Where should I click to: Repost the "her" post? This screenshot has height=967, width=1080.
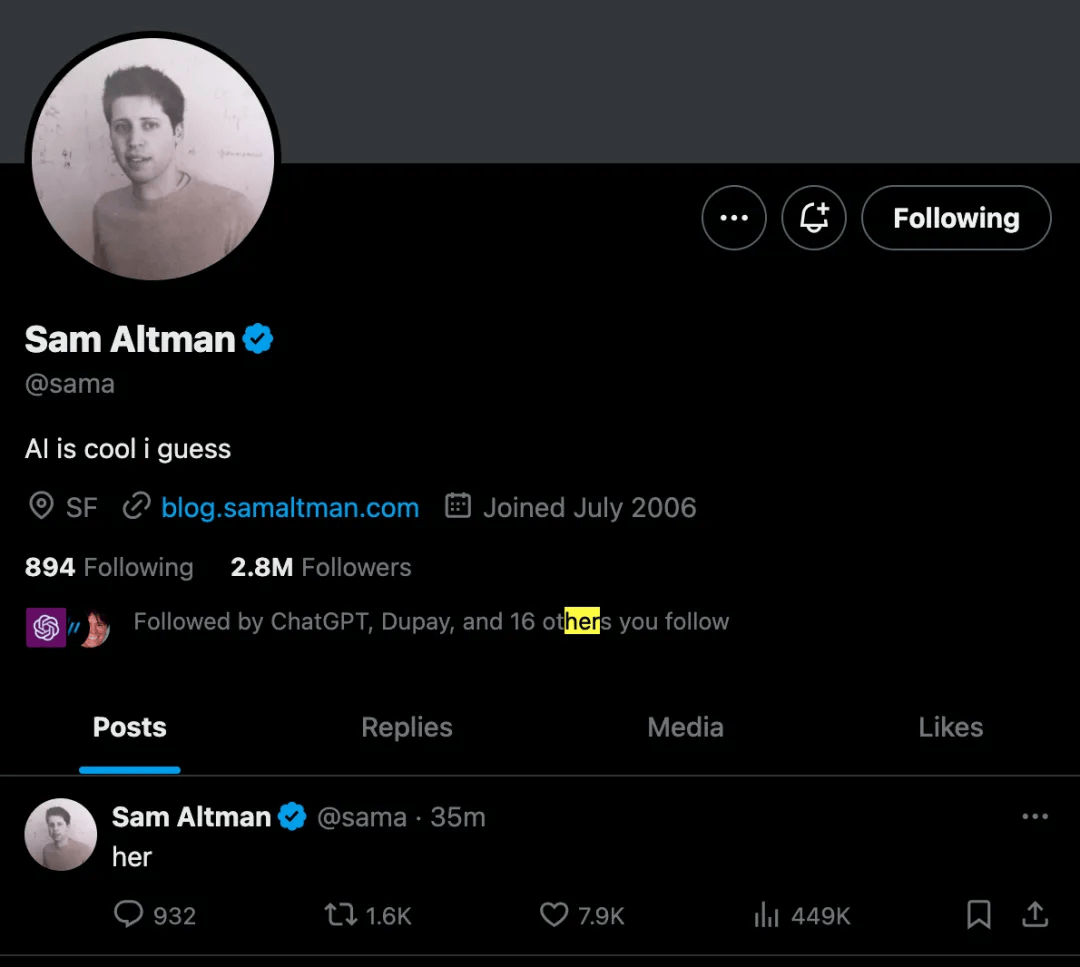click(342, 914)
